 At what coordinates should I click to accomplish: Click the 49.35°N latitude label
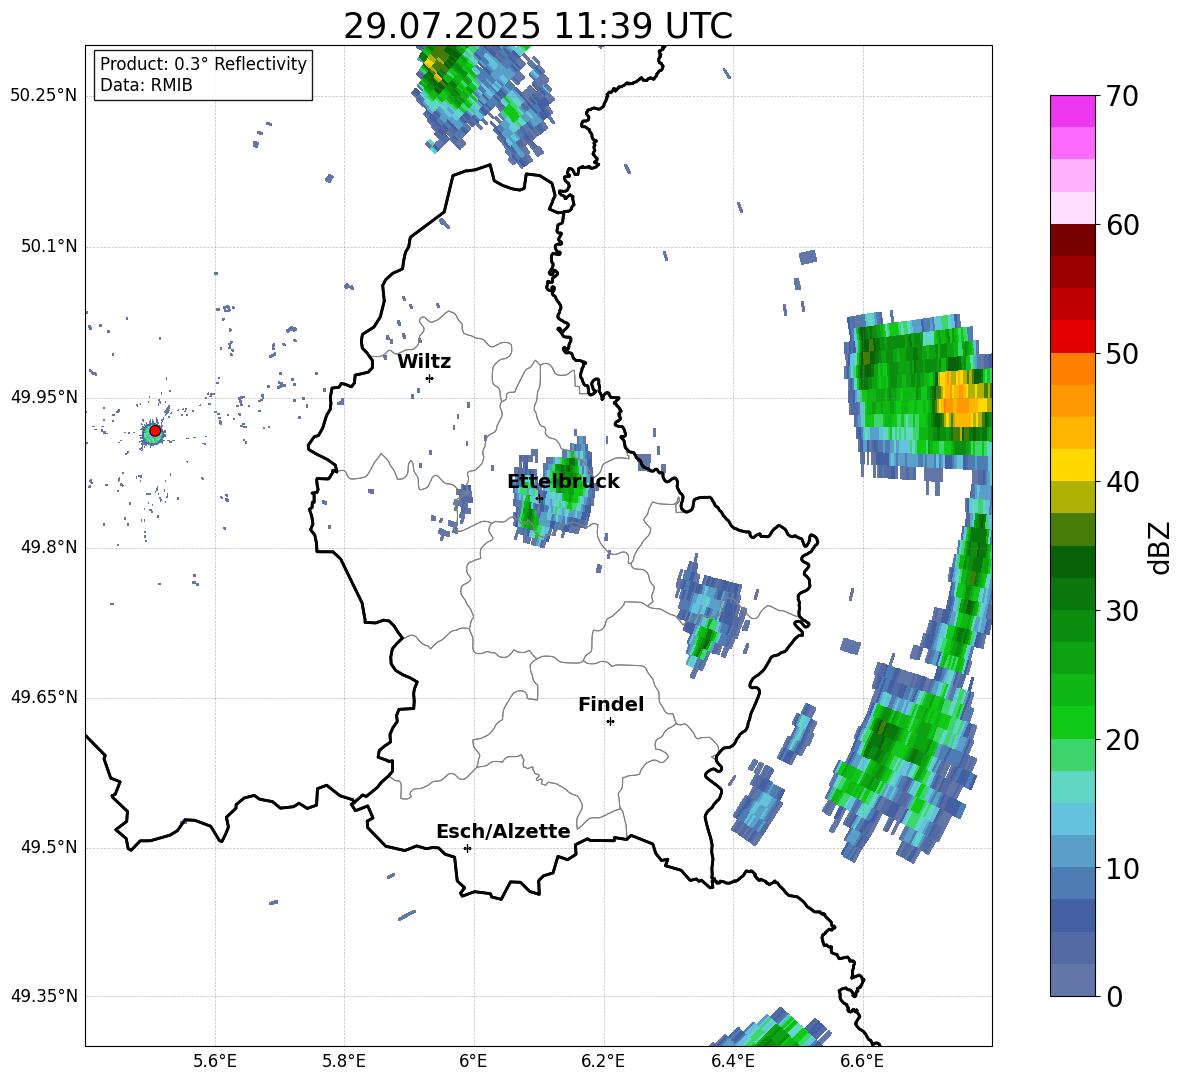[x=44, y=996]
